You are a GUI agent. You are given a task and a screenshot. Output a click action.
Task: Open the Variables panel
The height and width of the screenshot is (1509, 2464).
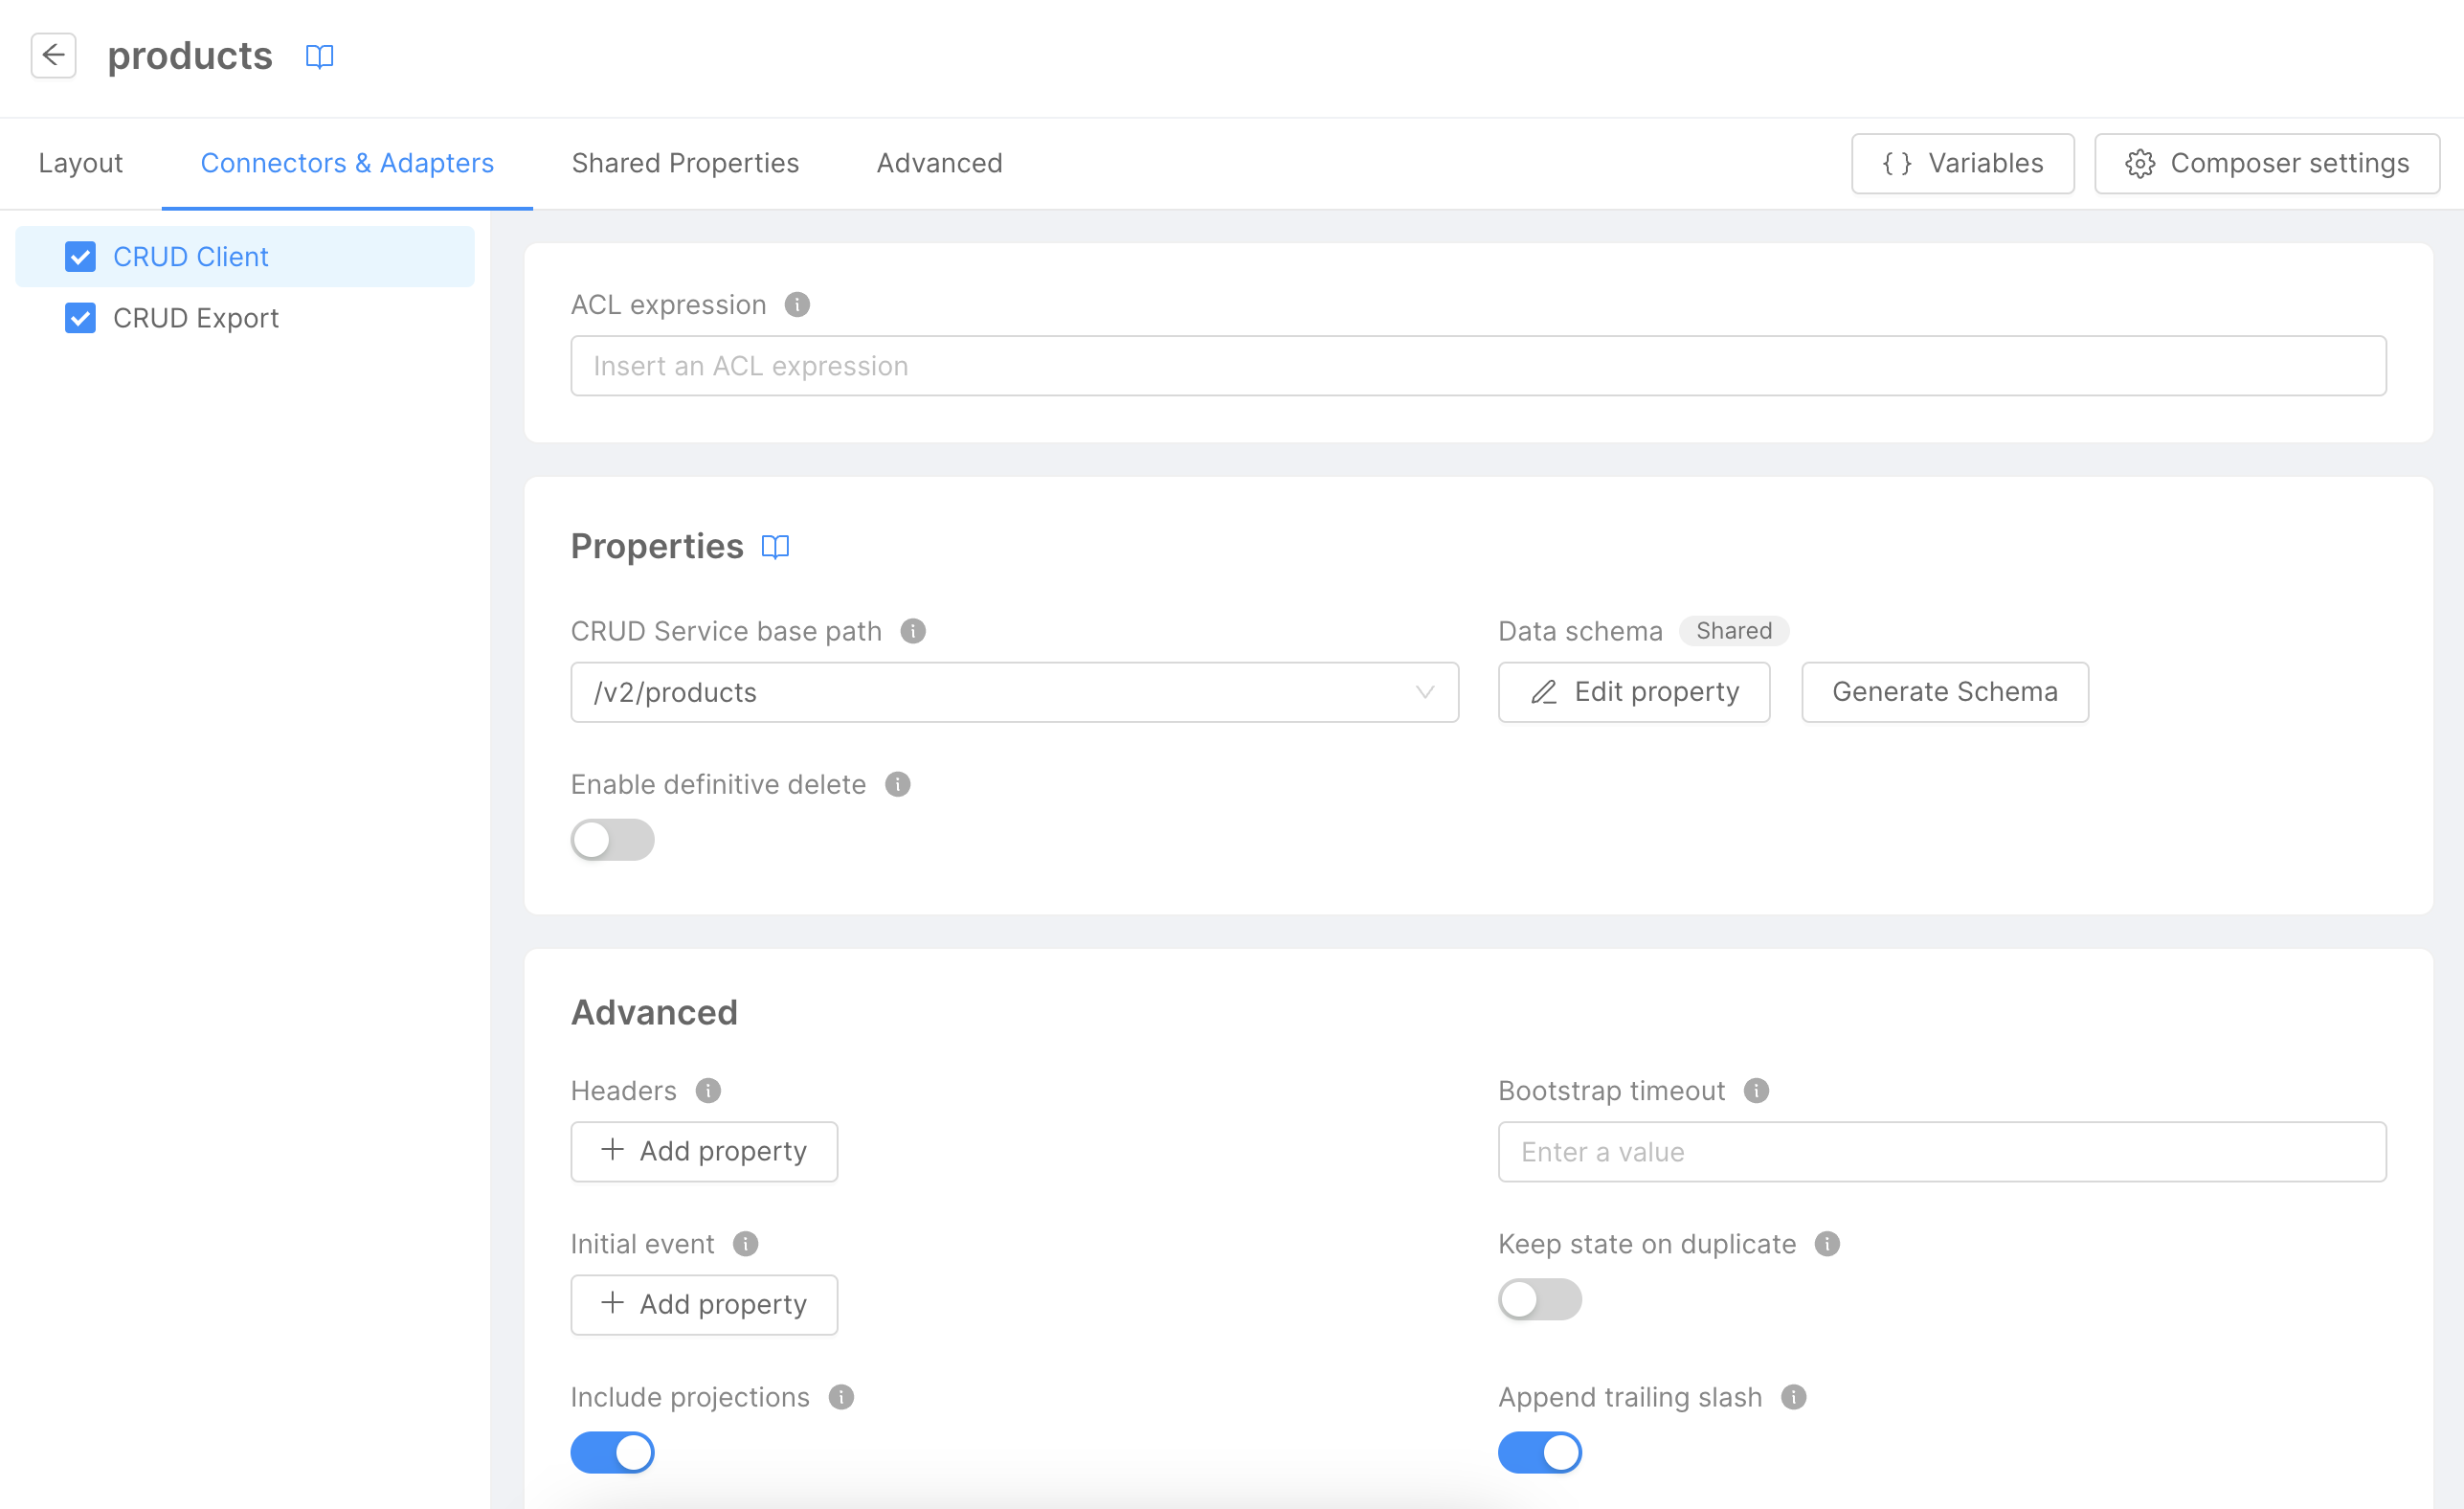tap(1961, 163)
